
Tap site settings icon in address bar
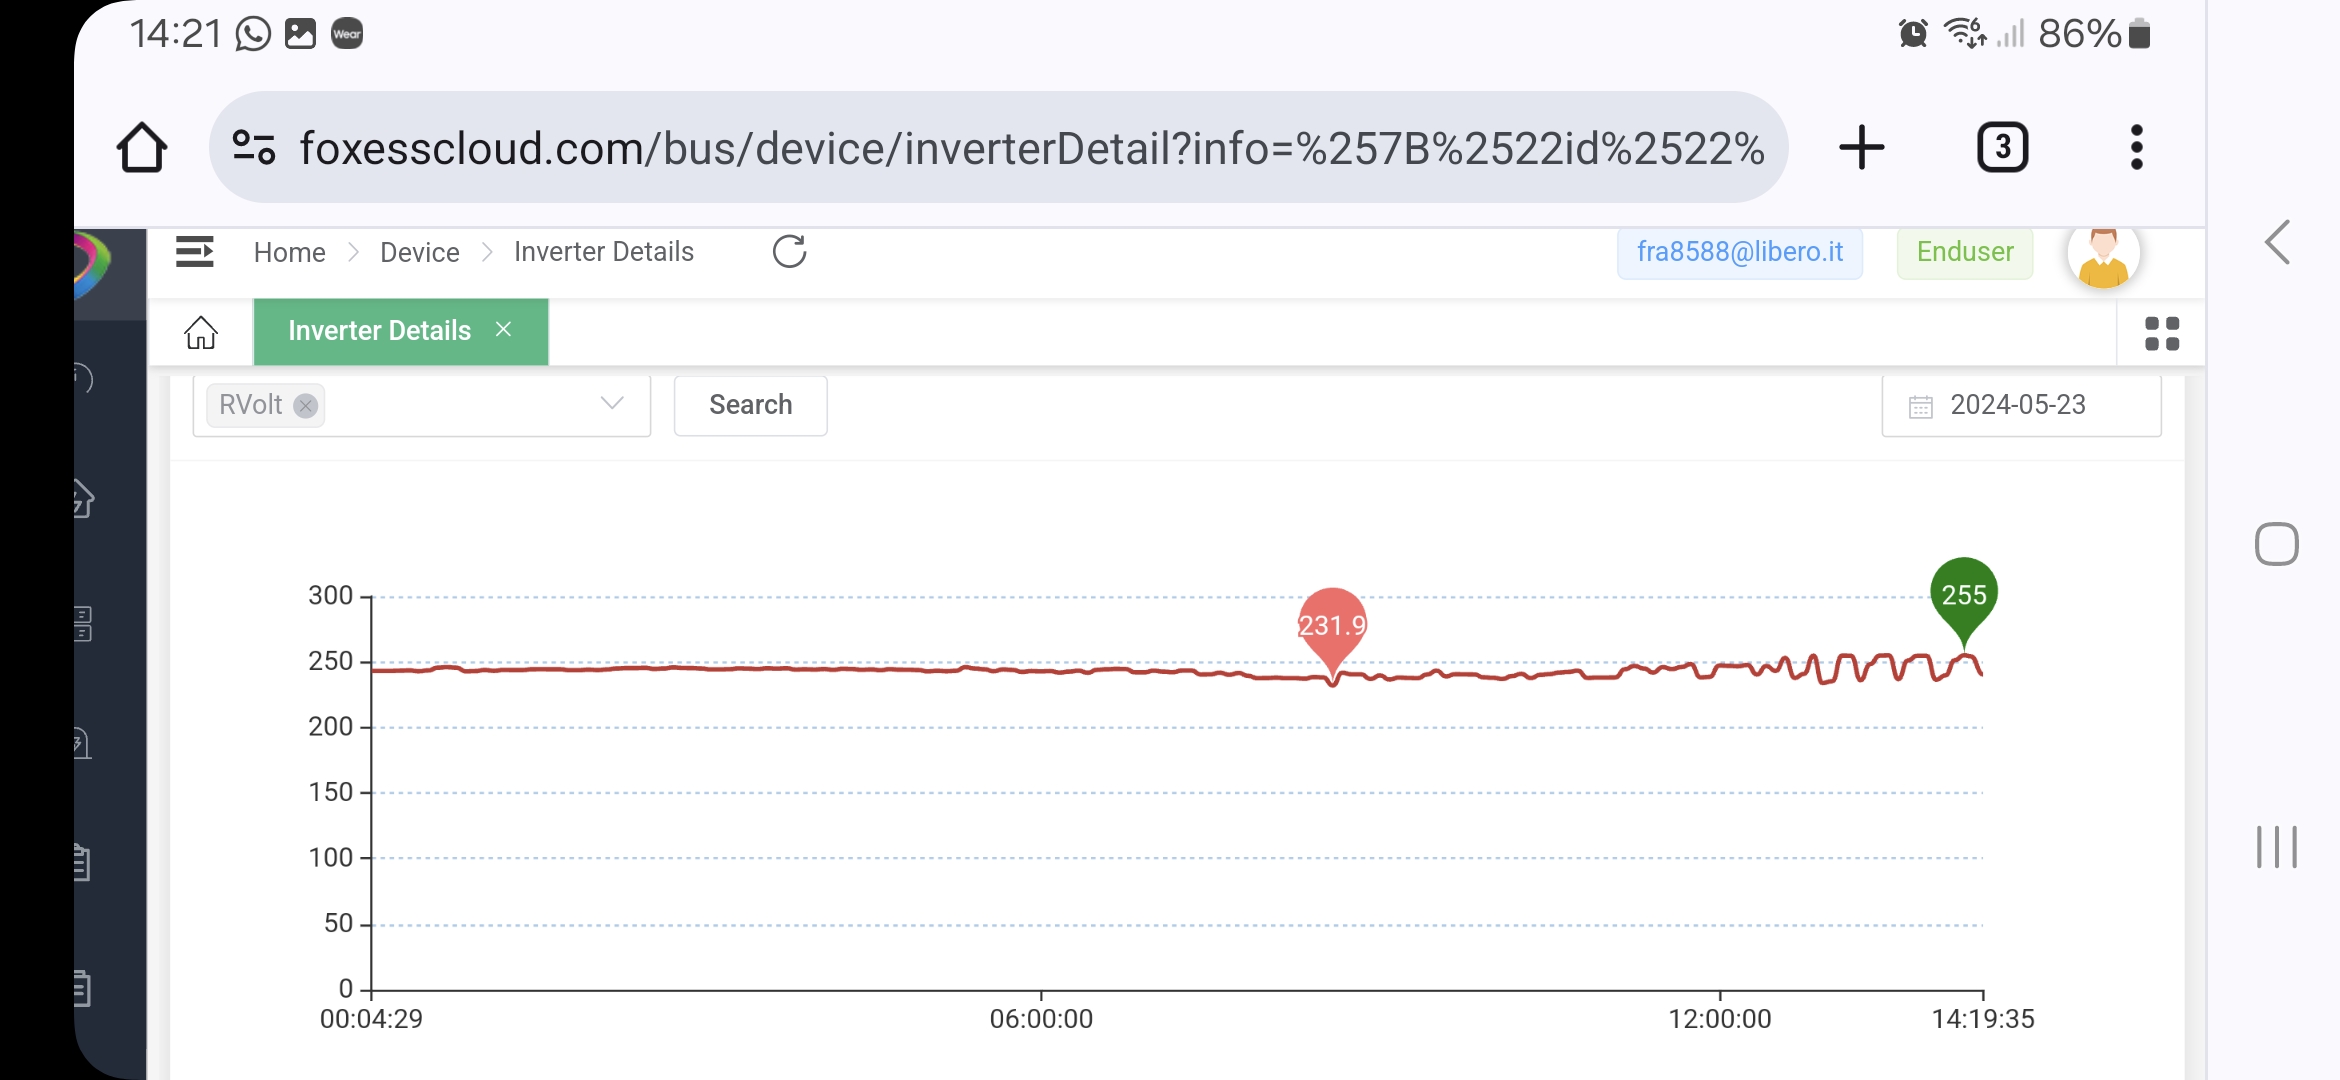click(x=254, y=148)
